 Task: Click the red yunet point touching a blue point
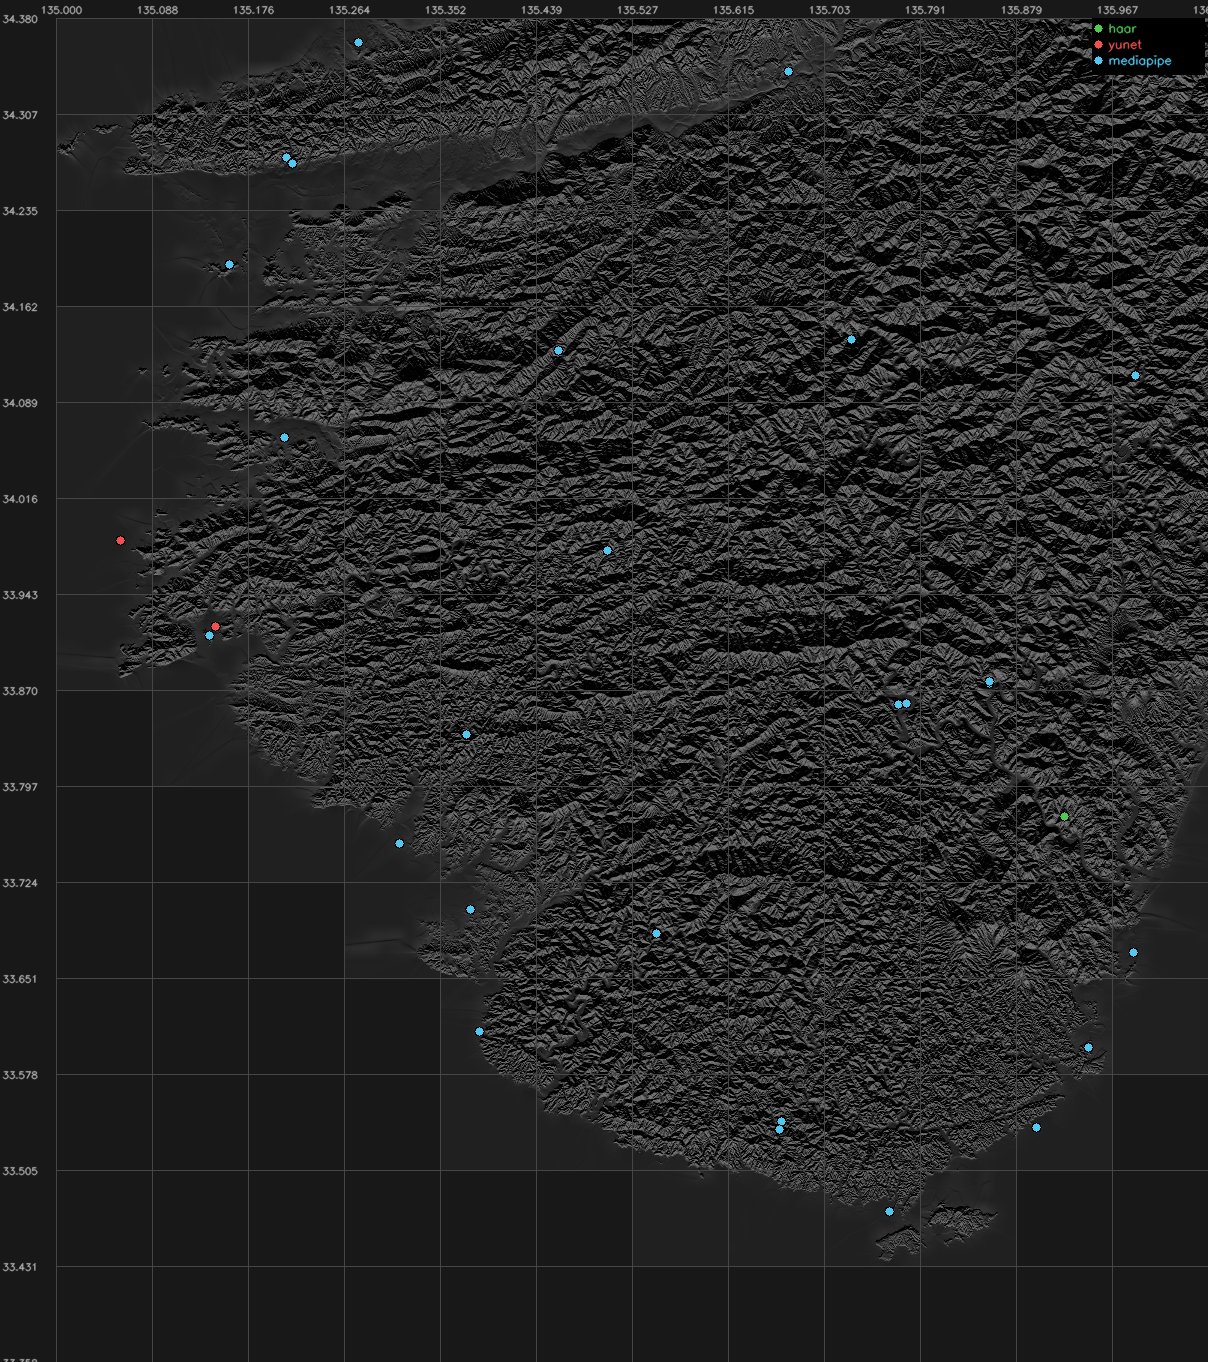[x=215, y=627]
